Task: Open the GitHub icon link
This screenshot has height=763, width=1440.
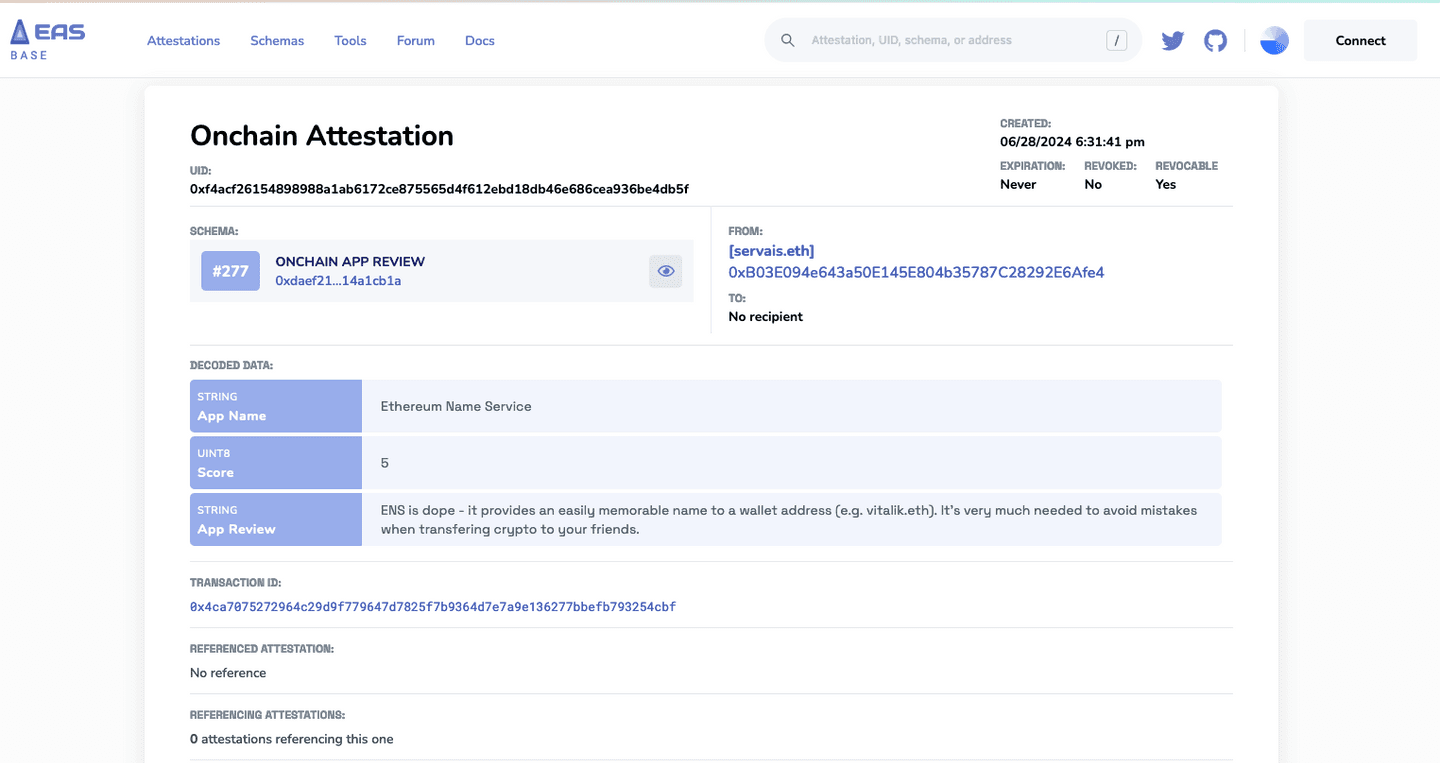Action: (x=1215, y=41)
